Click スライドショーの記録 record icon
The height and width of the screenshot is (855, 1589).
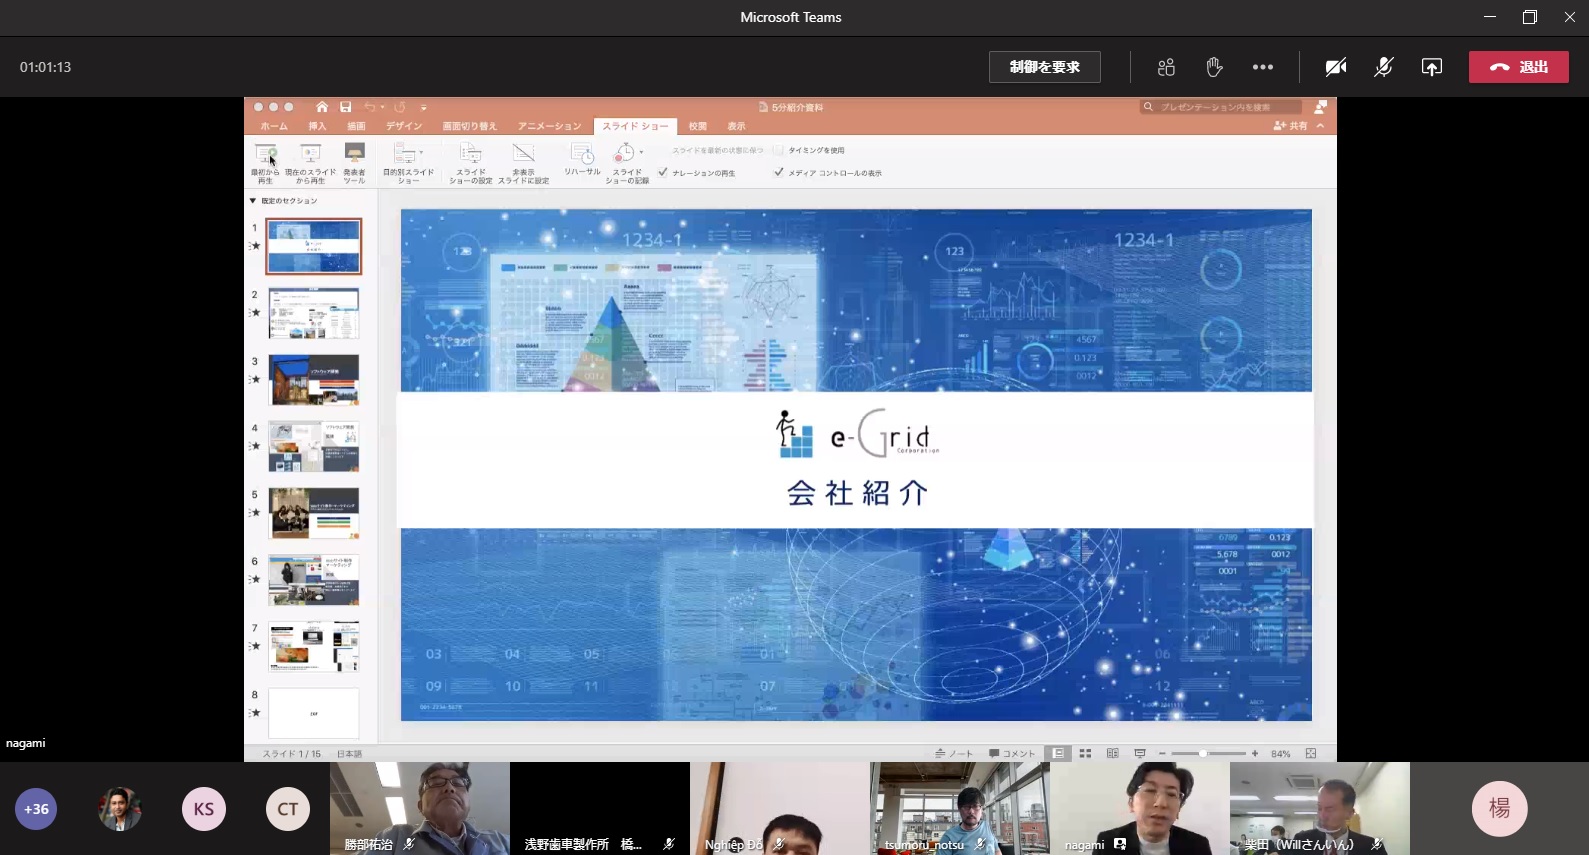(x=624, y=153)
